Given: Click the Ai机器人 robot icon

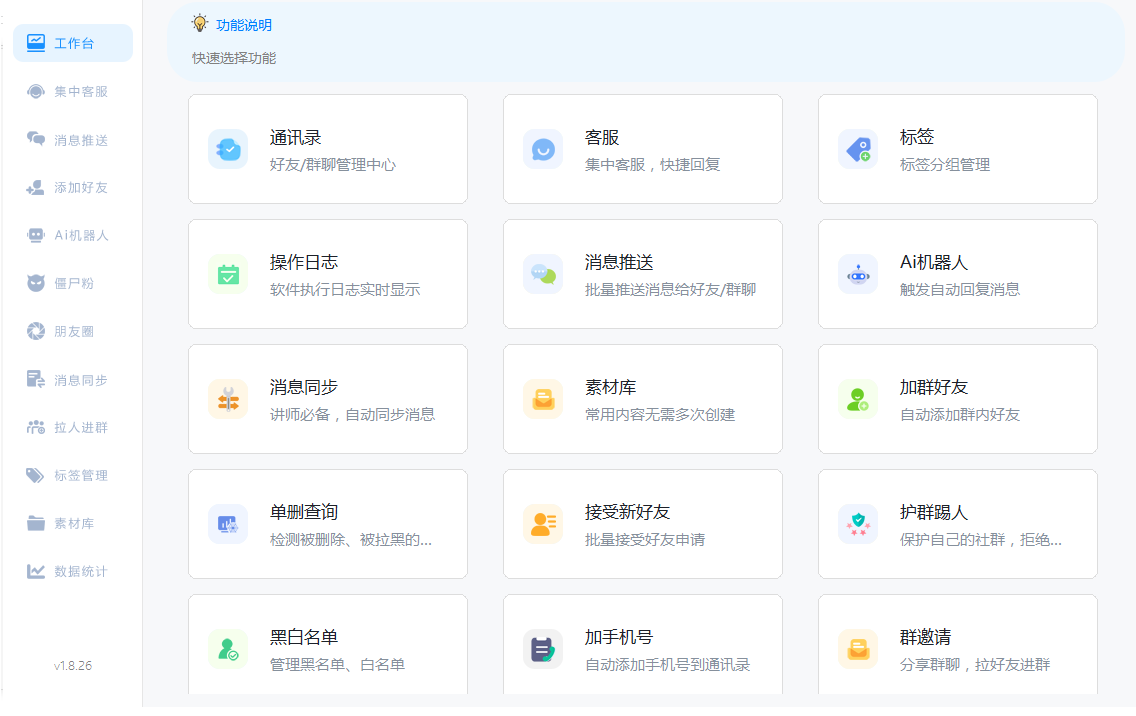Looking at the screenshot, I should [857, 273].
